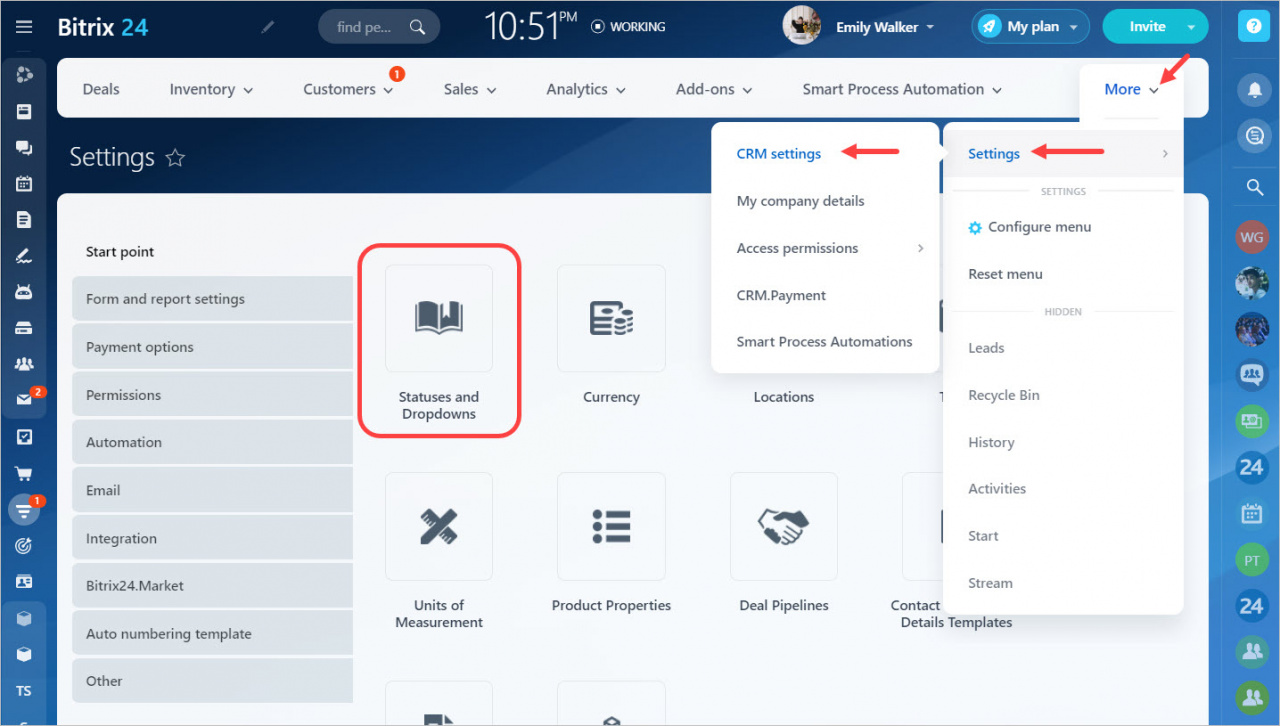
Task: Add Settings page to favorites star
Action: click(175, 158)
